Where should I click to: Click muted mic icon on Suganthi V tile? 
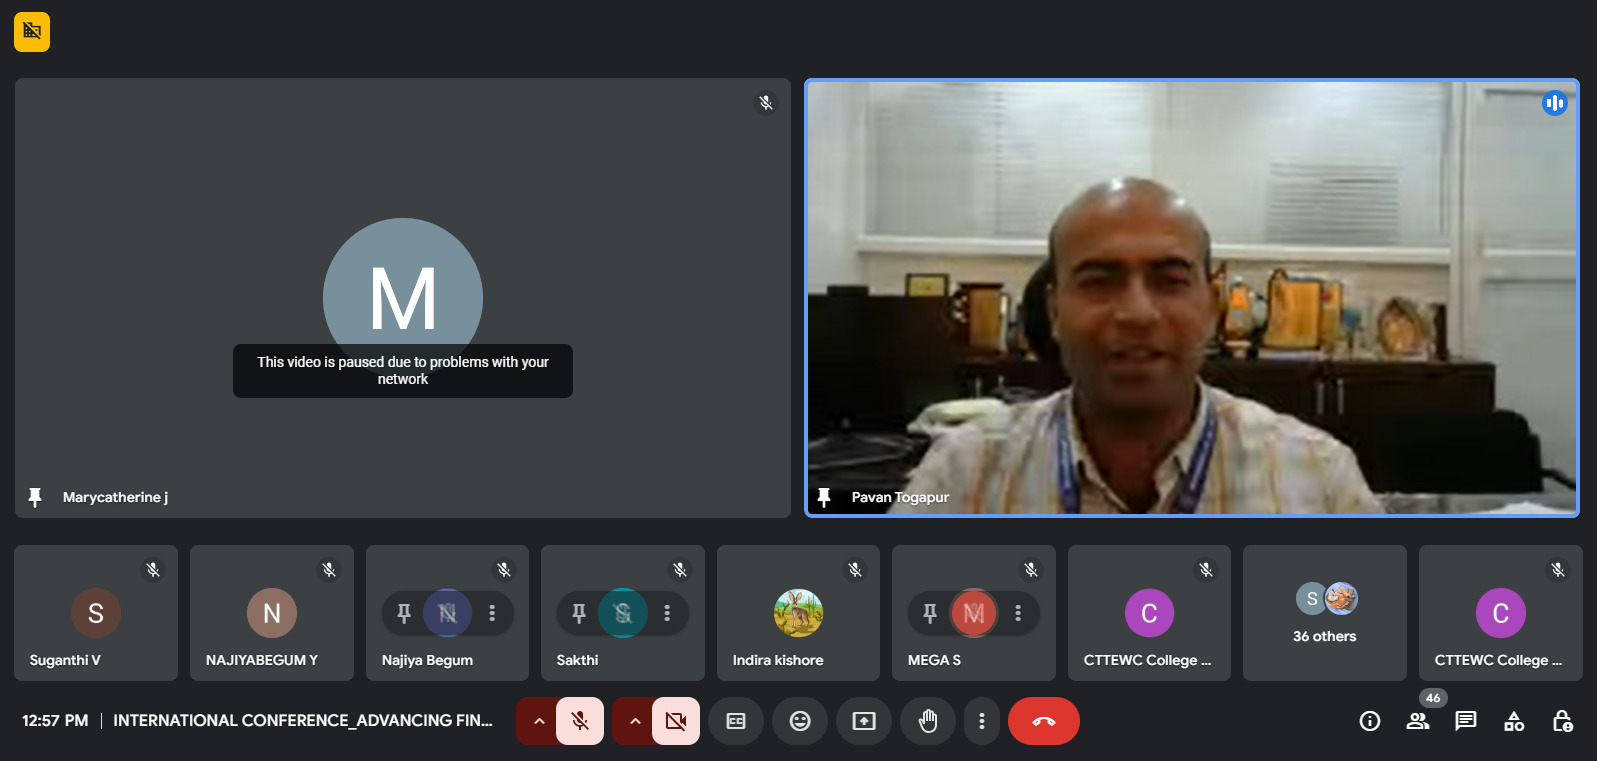pos(153,570)
